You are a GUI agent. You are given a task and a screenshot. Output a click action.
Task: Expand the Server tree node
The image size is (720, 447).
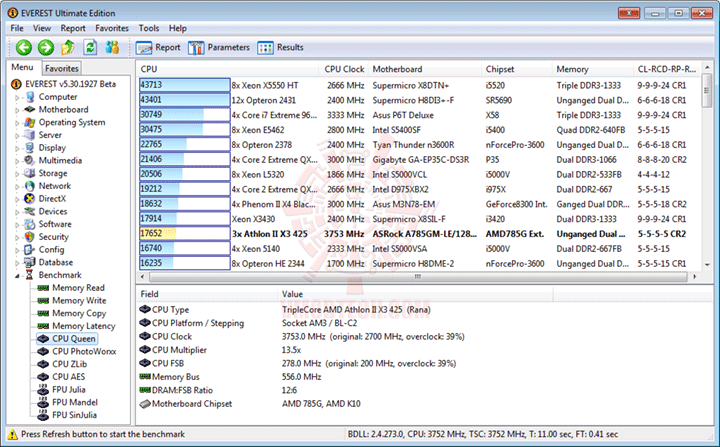coord(17,136)
